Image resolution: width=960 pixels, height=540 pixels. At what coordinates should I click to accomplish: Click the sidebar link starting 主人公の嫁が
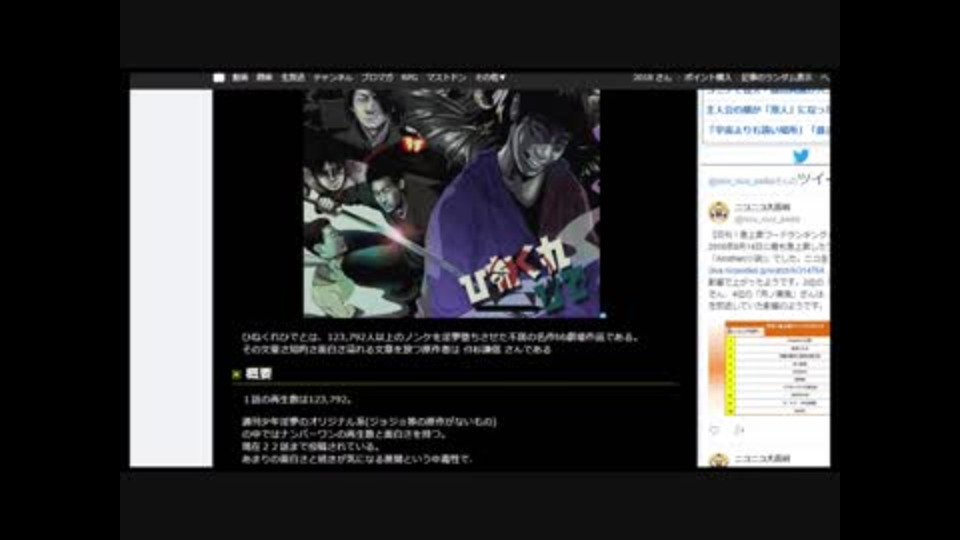pyautogui.click(x=768, y=110)
